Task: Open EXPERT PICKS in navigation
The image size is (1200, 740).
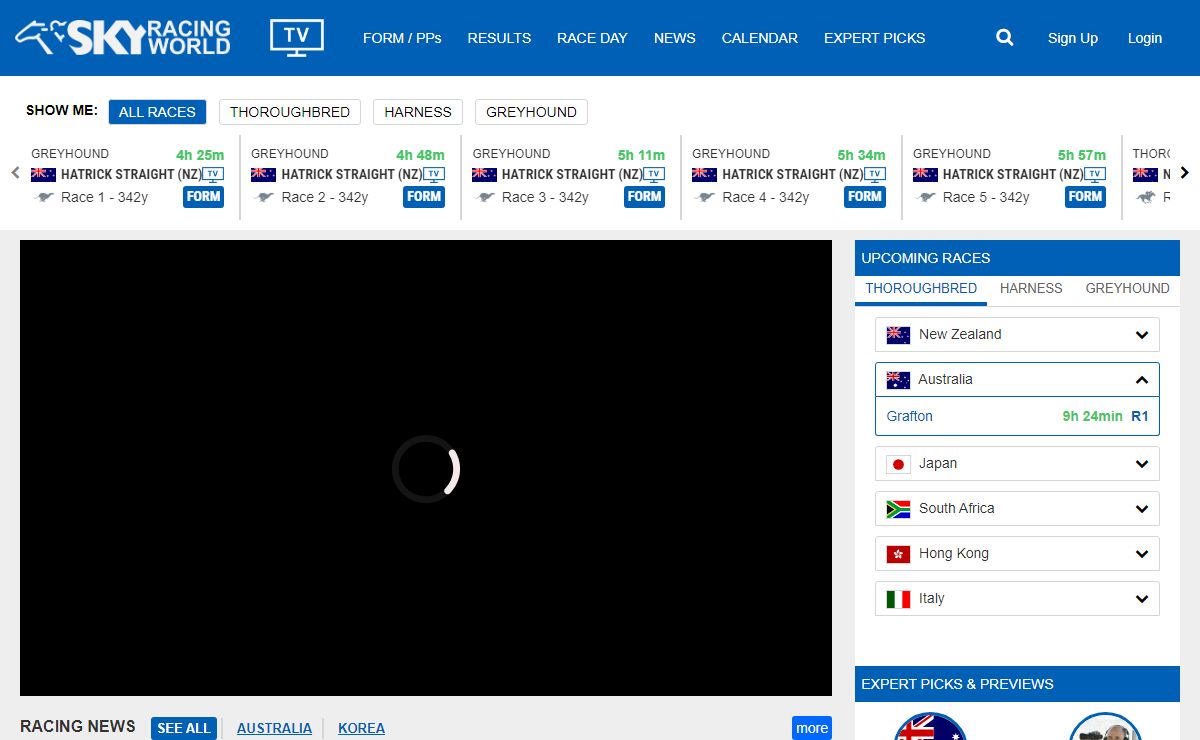Action: click(x=875, y=38)
